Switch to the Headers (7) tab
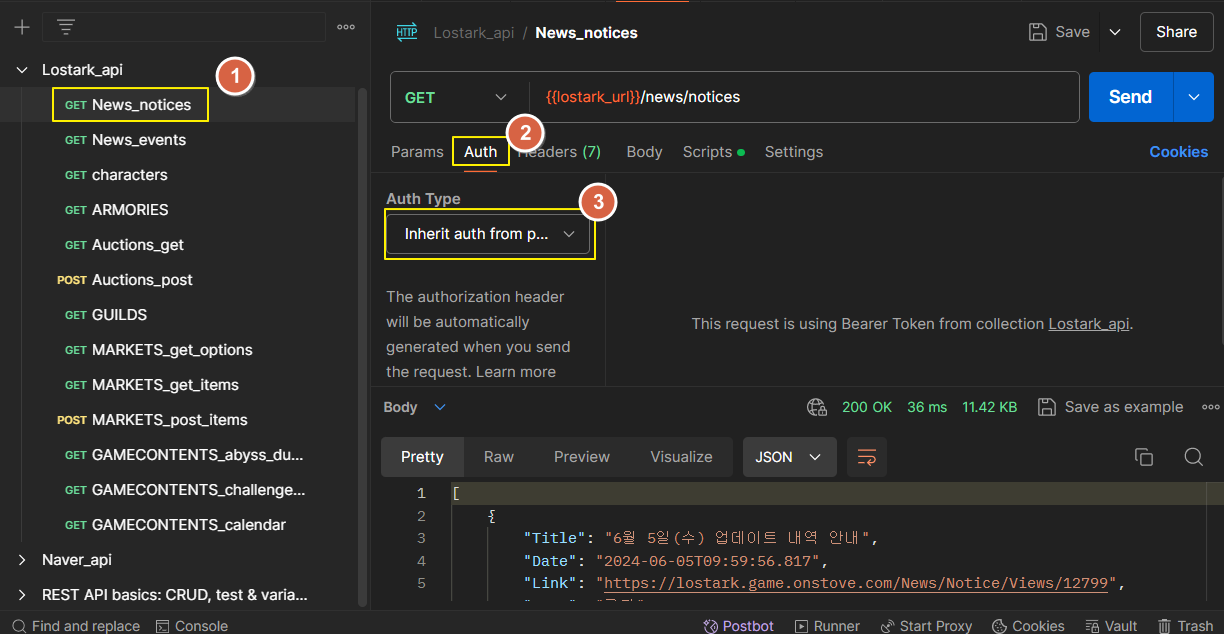This screenshot has width=1224, height=634. coord(559,152)
